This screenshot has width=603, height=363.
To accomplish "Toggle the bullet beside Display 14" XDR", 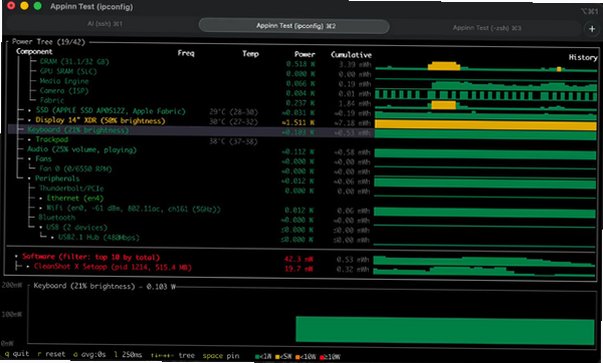I will (x=29, y=121).
